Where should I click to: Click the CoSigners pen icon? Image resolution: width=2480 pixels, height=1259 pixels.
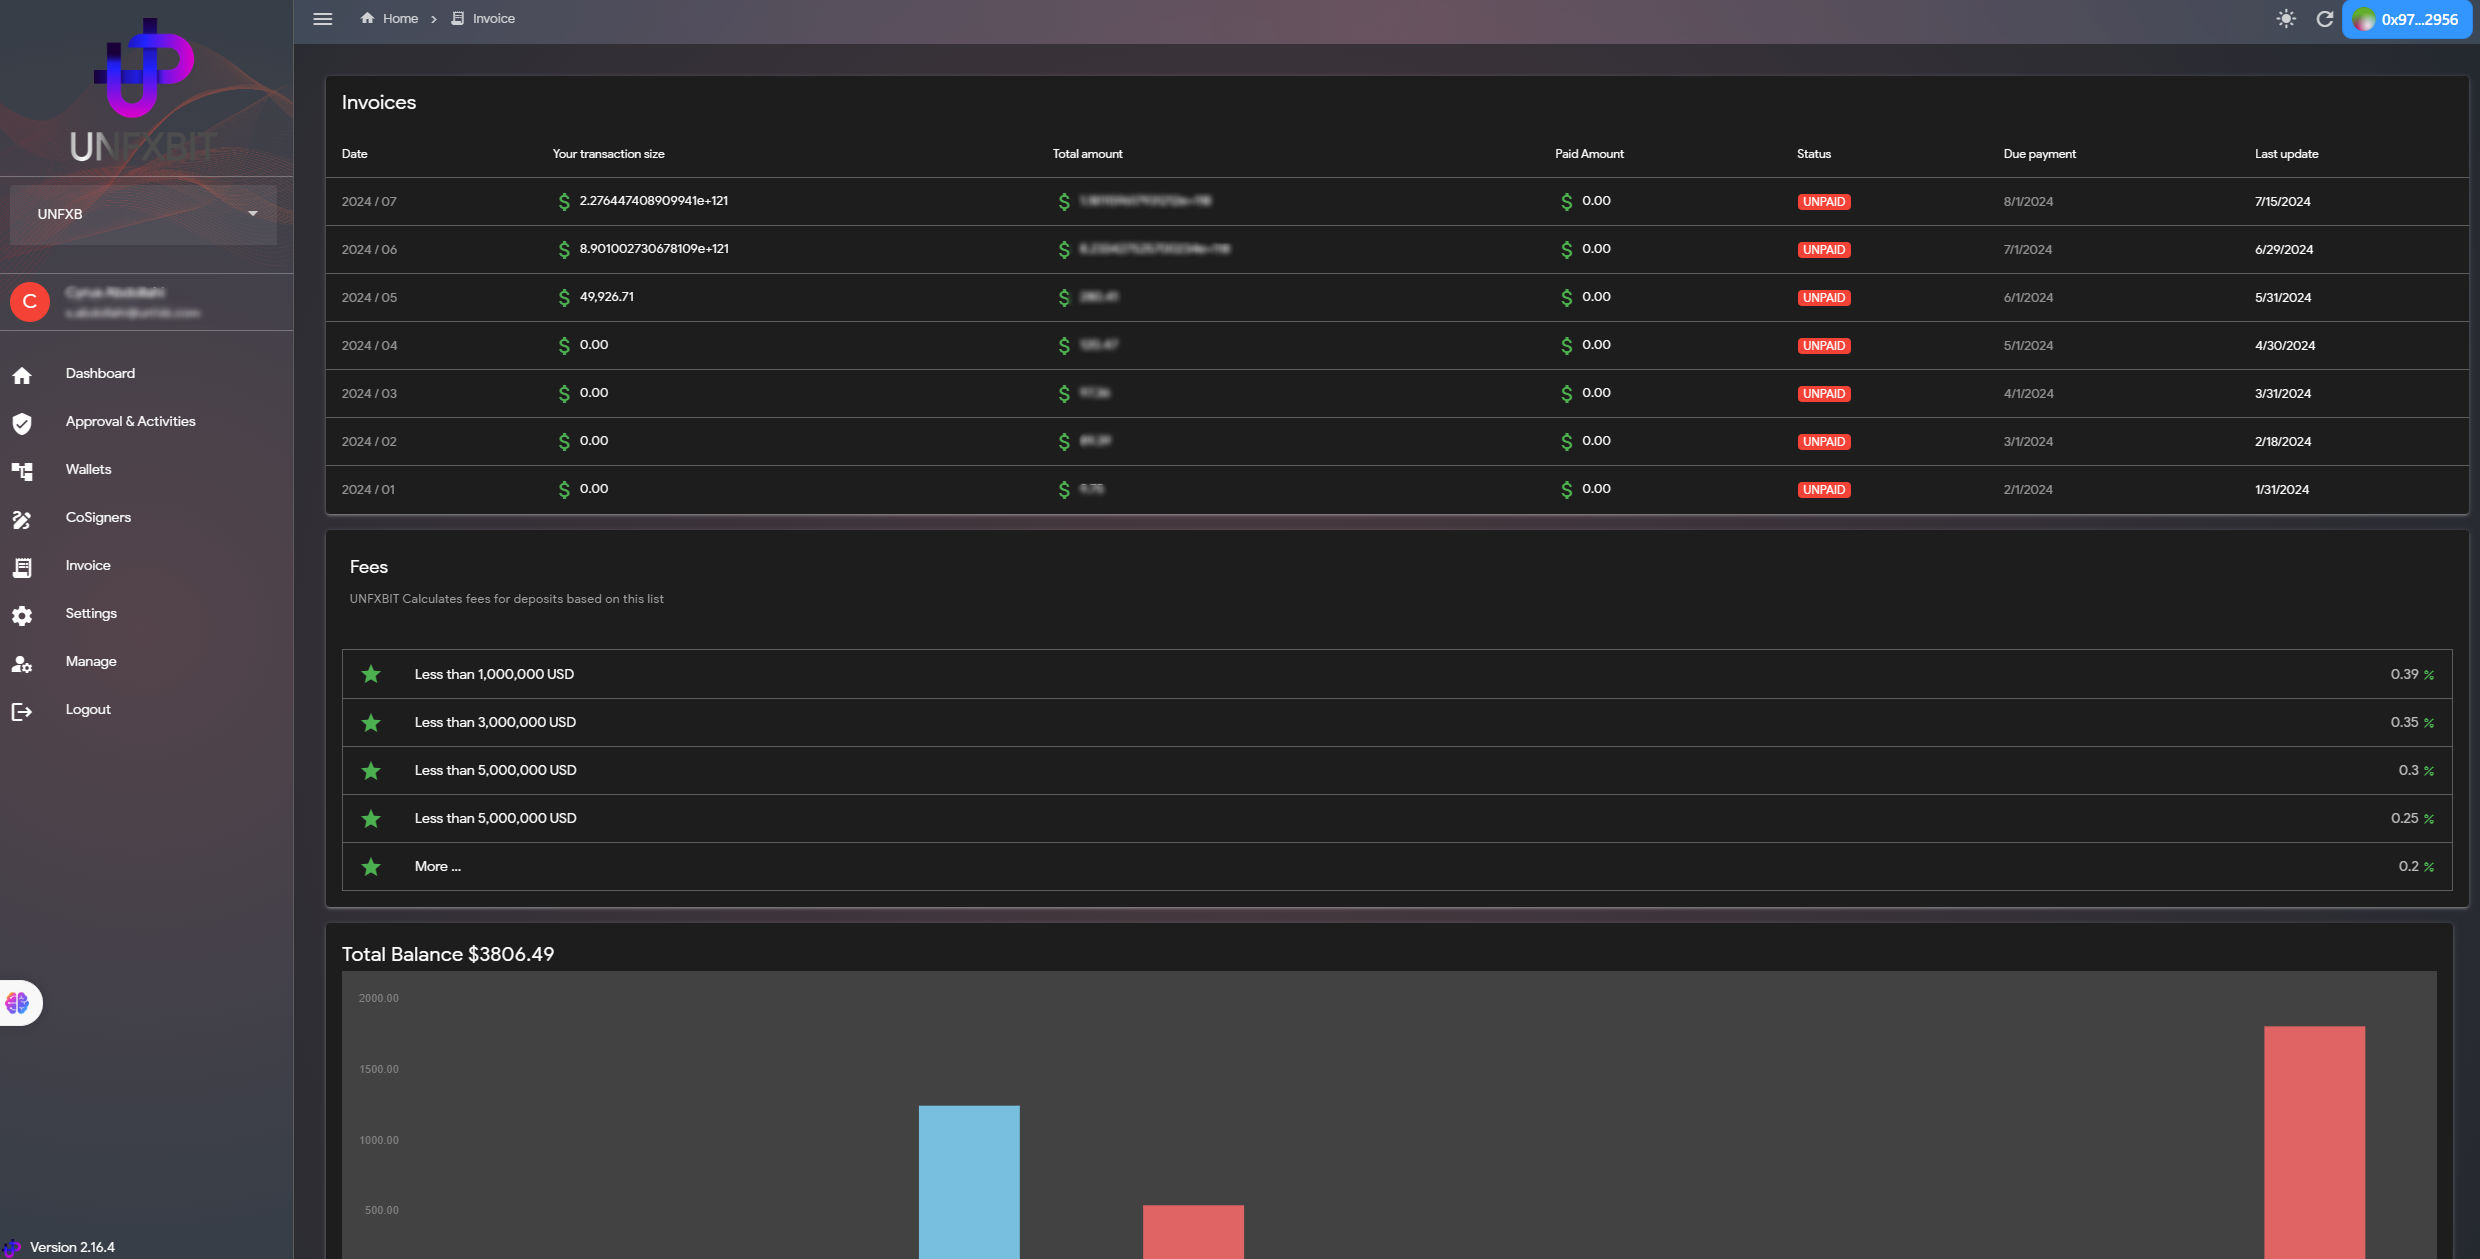coord(22,519)
